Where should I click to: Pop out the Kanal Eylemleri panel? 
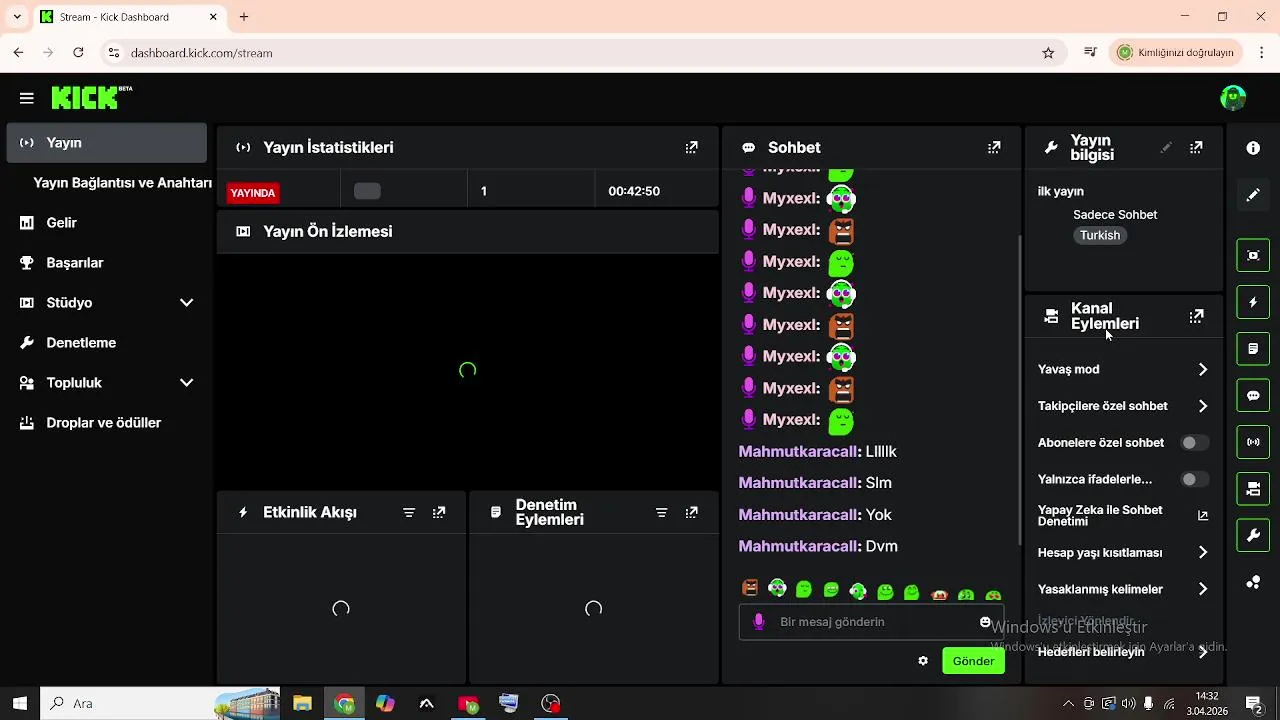(x=1196, y=316)
